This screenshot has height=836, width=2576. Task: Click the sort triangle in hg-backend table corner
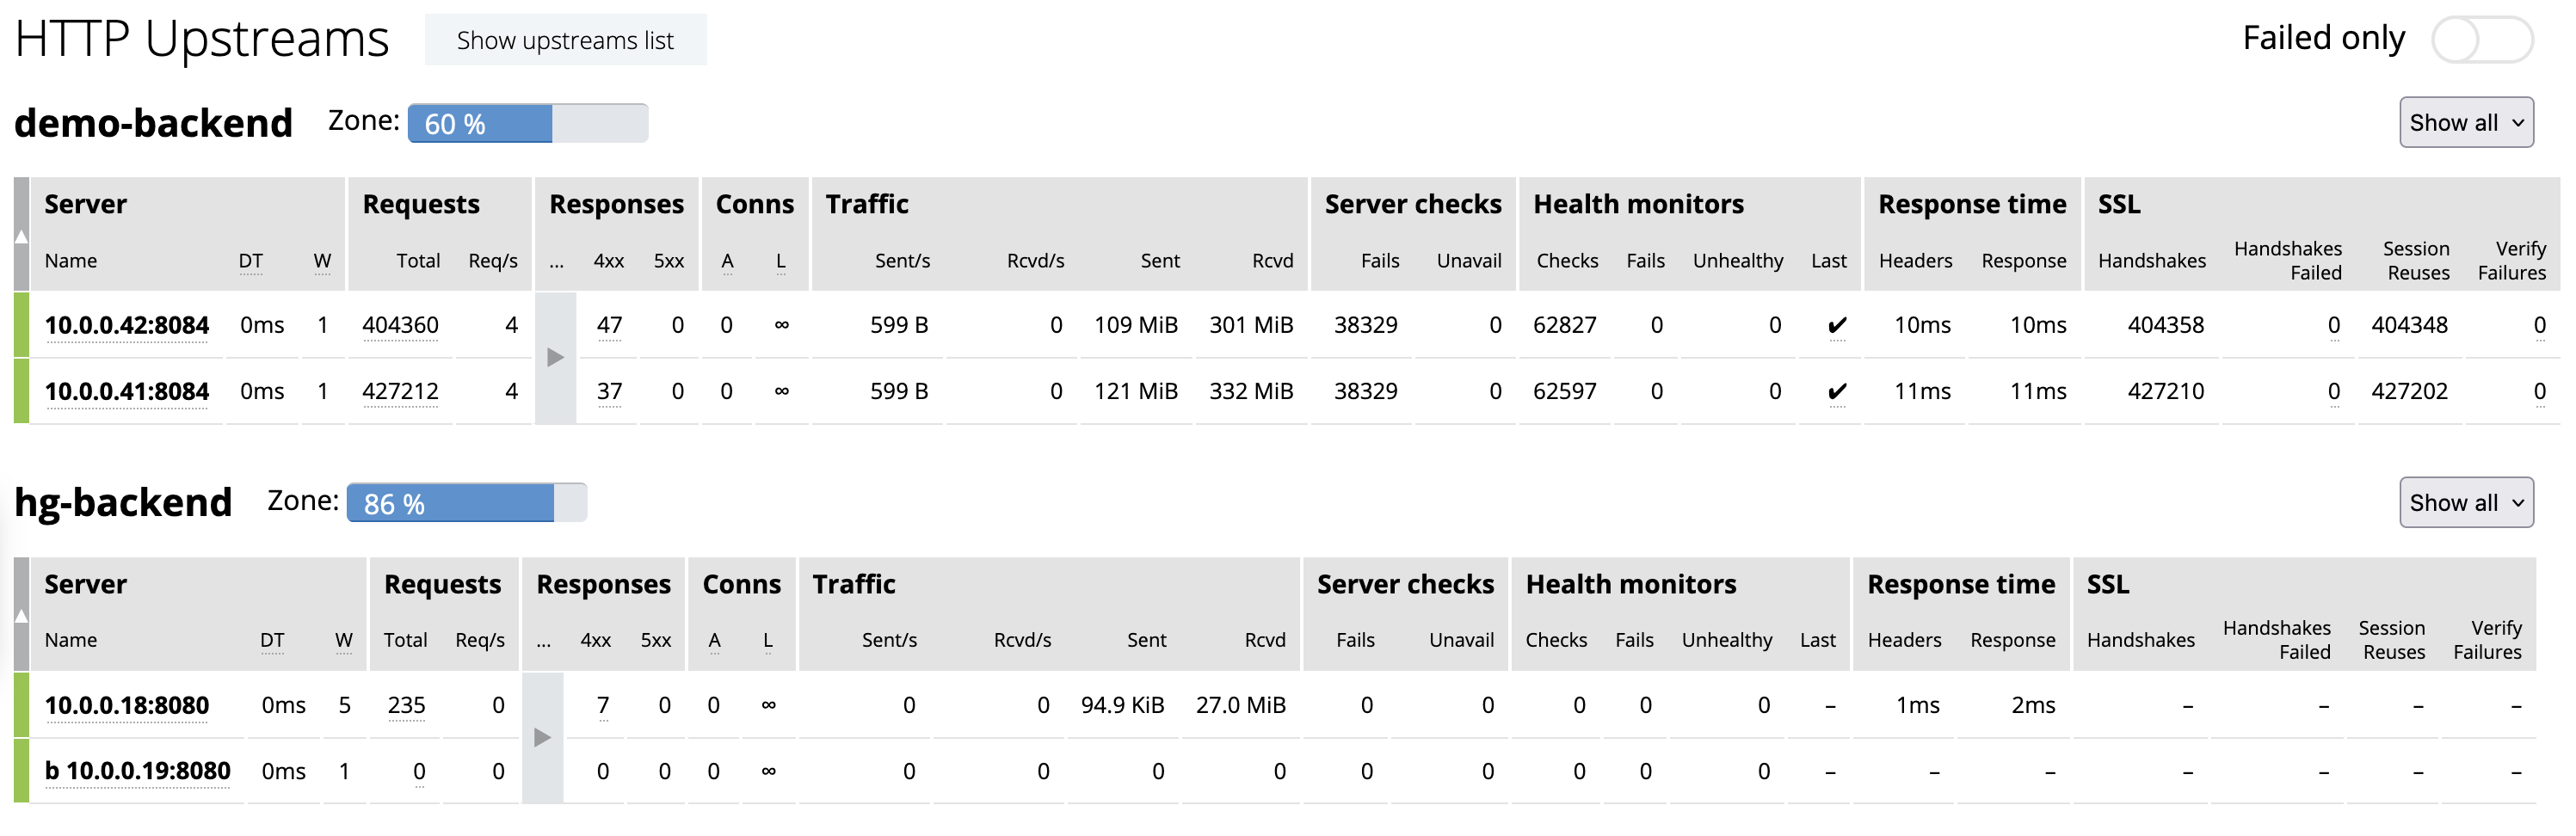22,617
